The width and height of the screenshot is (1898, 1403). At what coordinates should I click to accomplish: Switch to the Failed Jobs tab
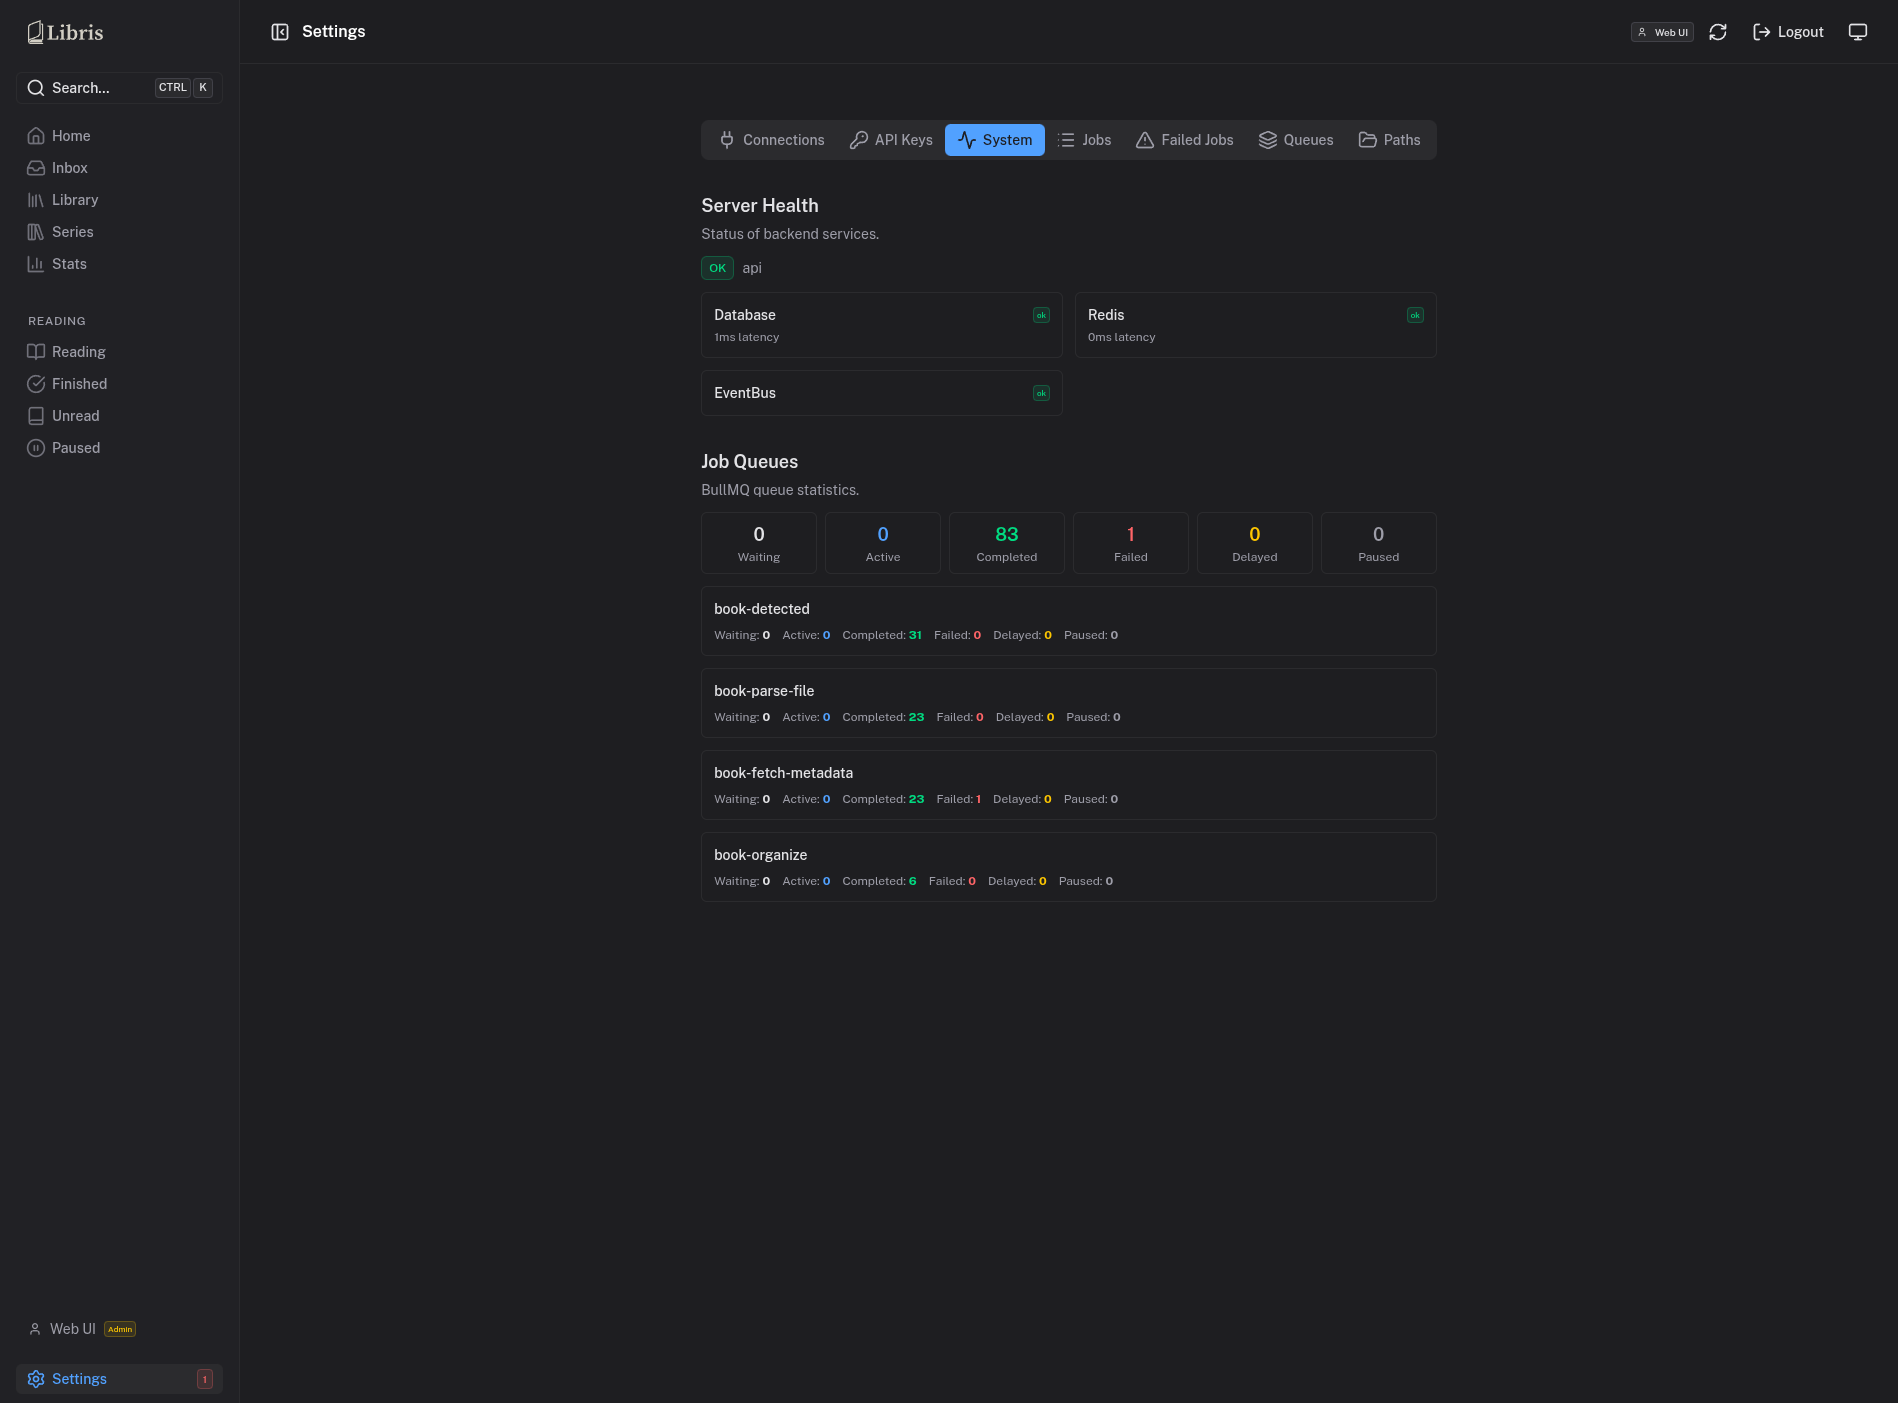point(1185,140)
